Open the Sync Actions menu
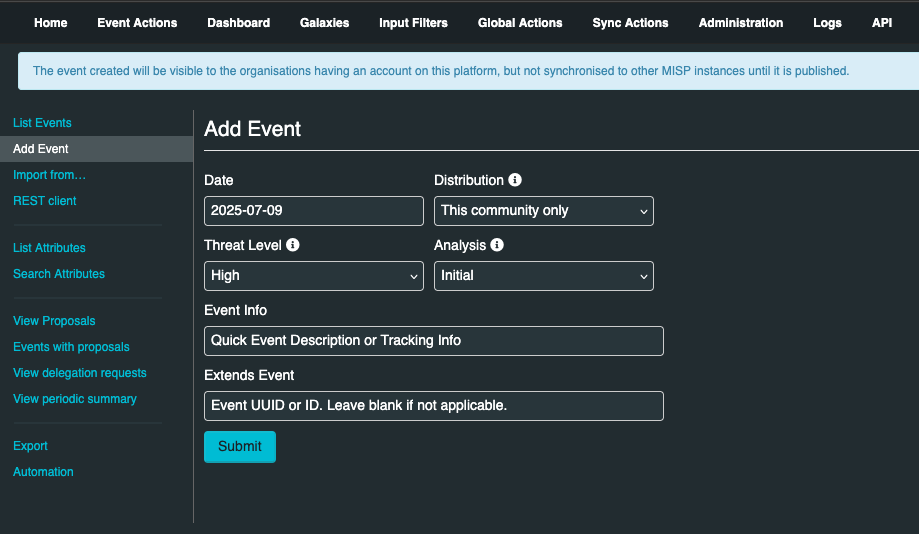Screen dimensions: 919x534 click(x=630, y=22)
